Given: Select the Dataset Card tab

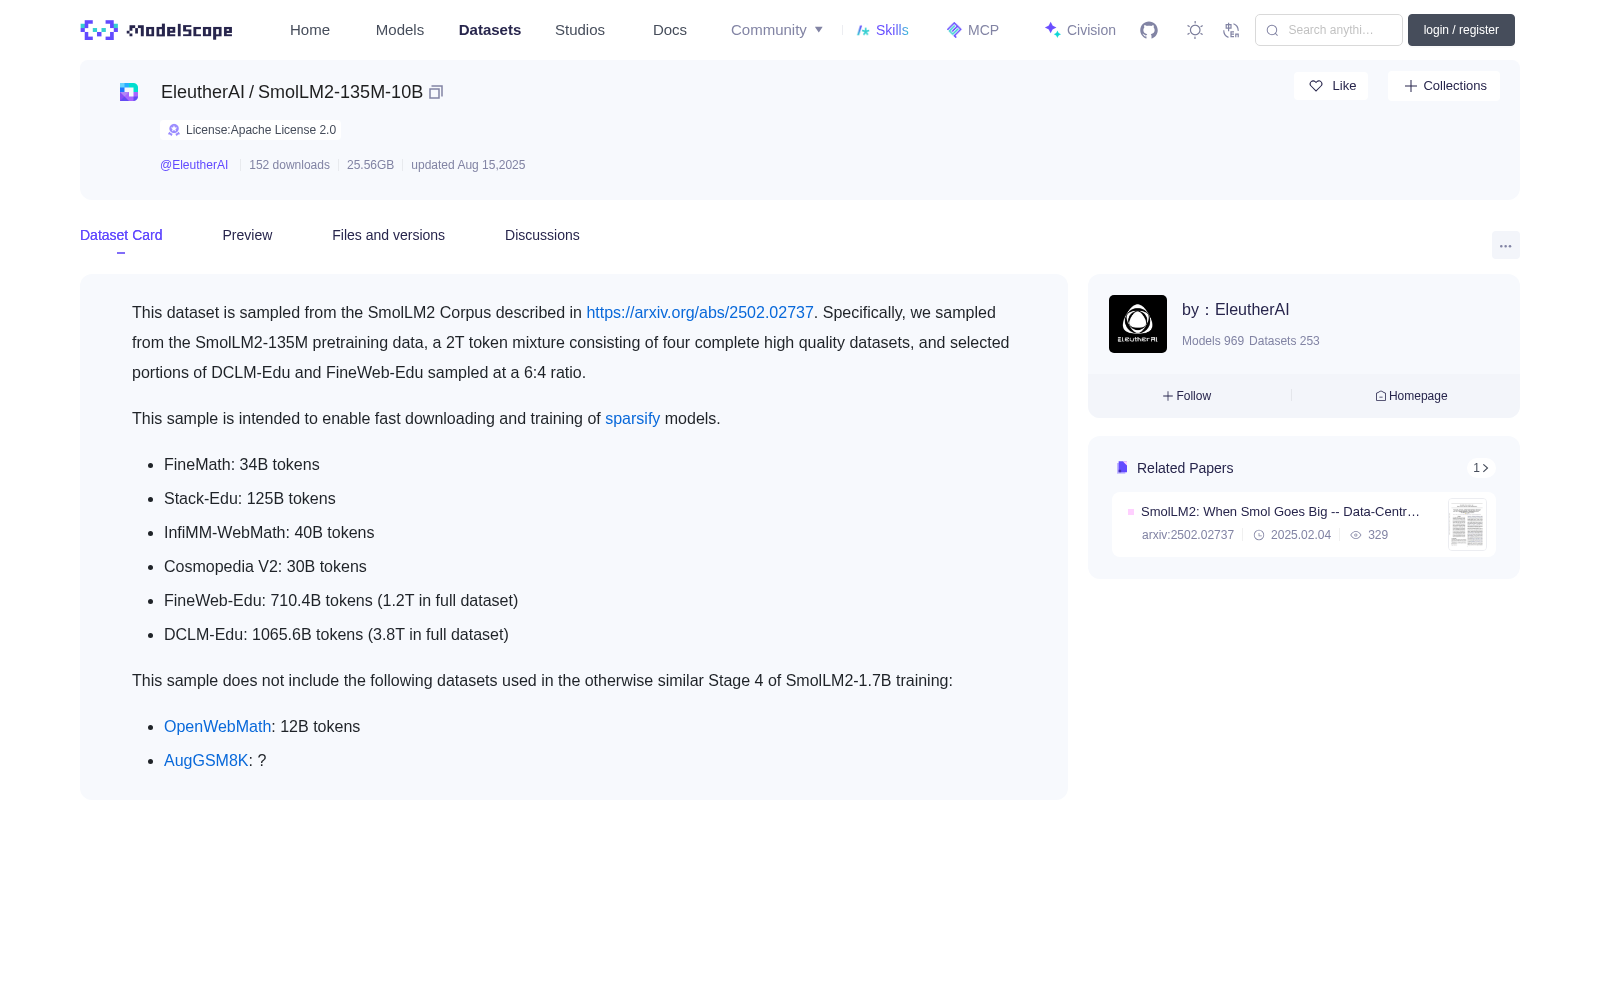Looking at the screenshot, I should pos(121,235).
